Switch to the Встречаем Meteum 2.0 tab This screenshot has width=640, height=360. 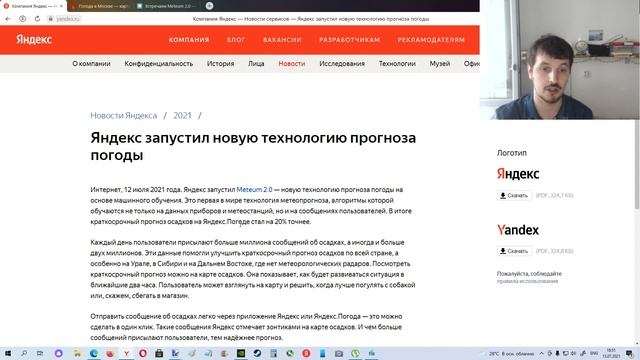pyautogui.click(x=167, y=6)
